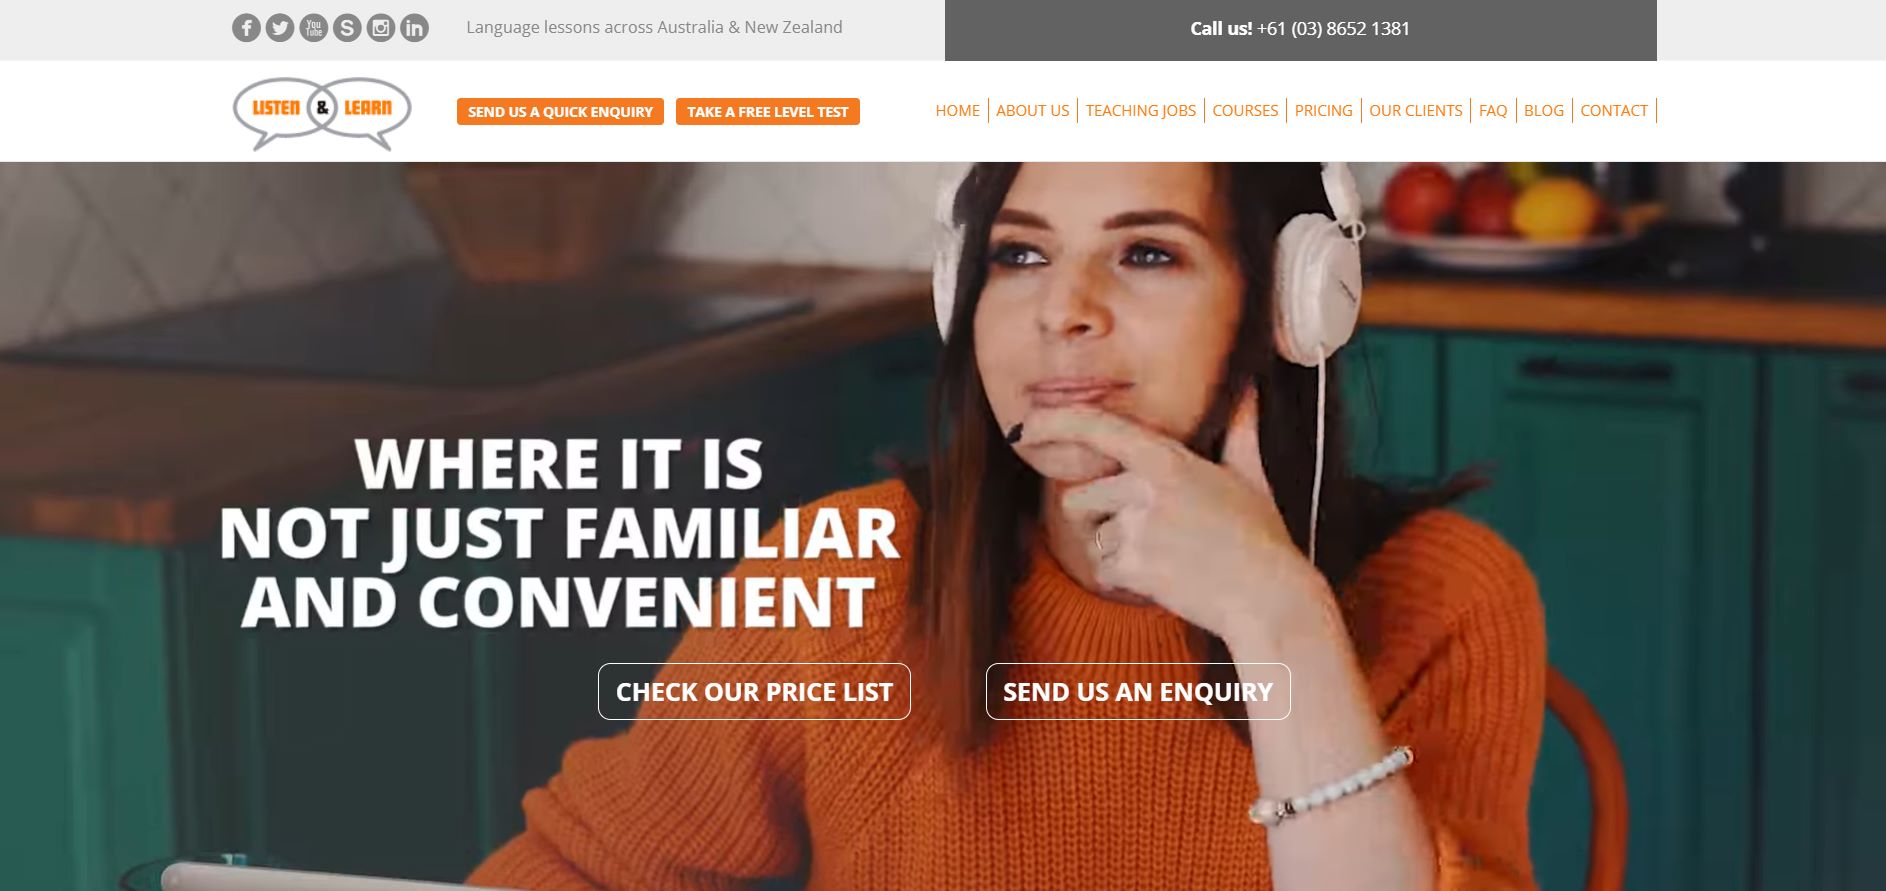The width and height of the screenshot is (1886, 891).
Task: Open the Pricing menu item
Action: coord(1323,111)
